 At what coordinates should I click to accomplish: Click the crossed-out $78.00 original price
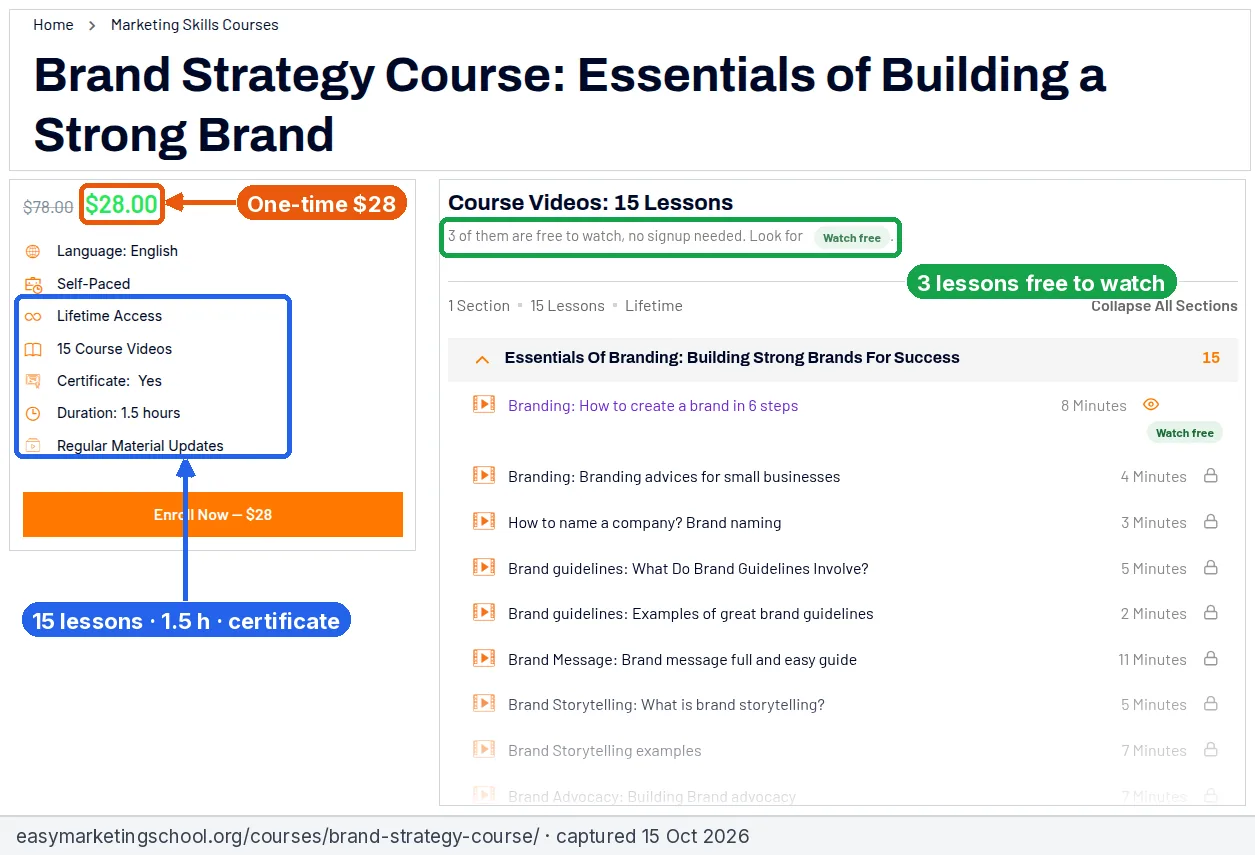click(48, 207)
